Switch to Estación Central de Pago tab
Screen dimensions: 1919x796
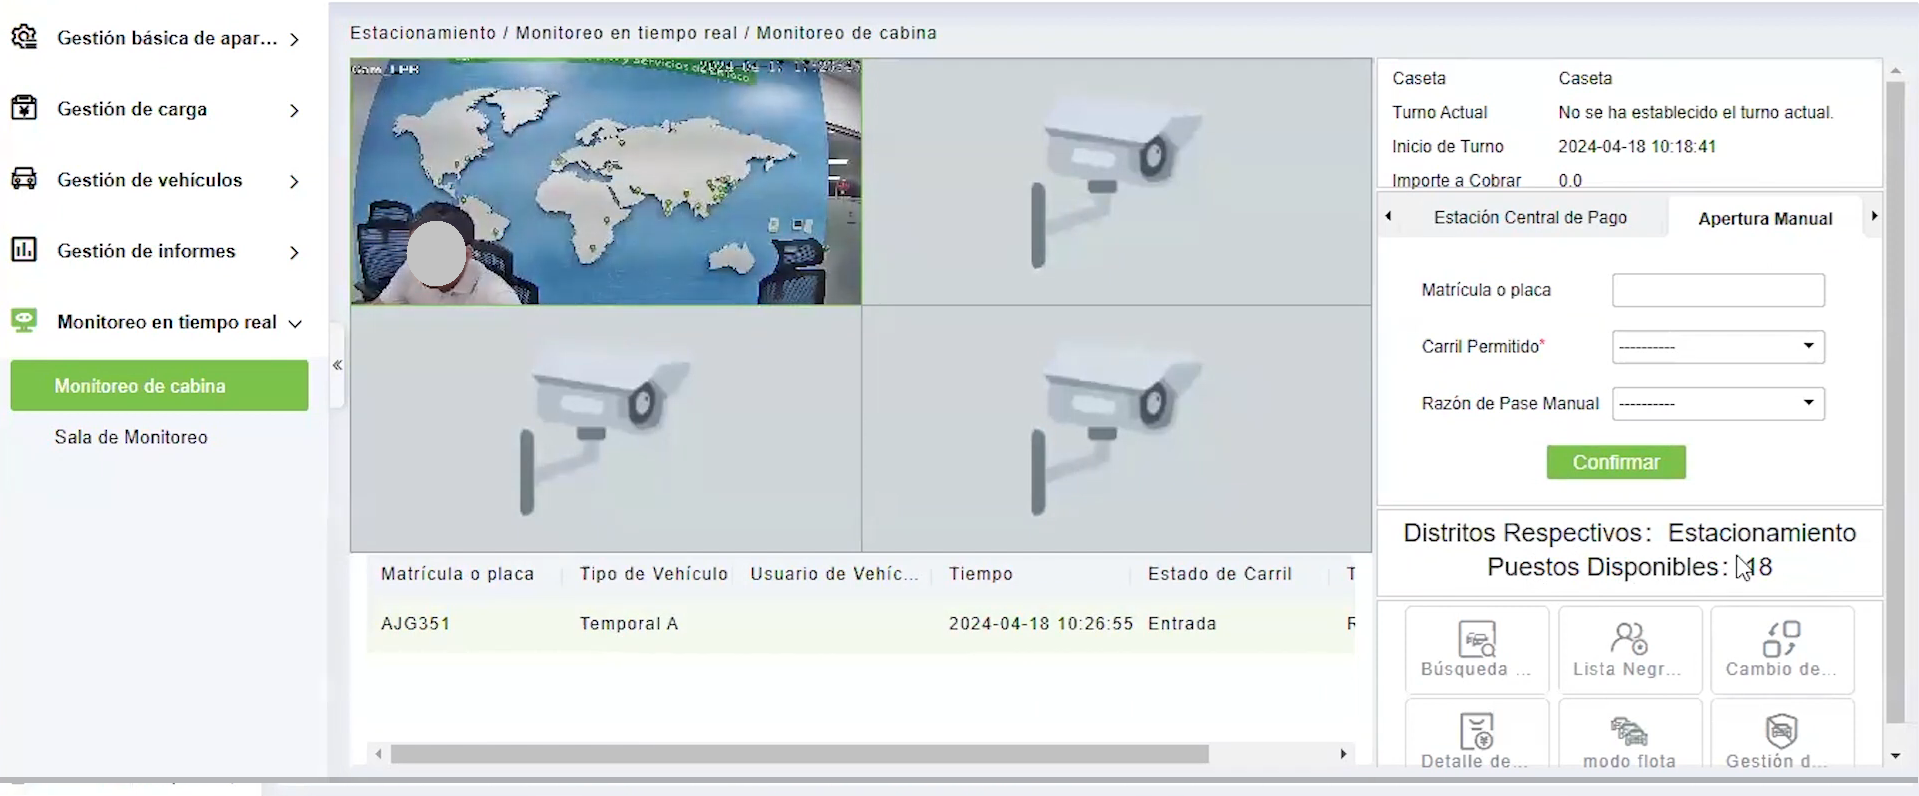pos(1529,218)
